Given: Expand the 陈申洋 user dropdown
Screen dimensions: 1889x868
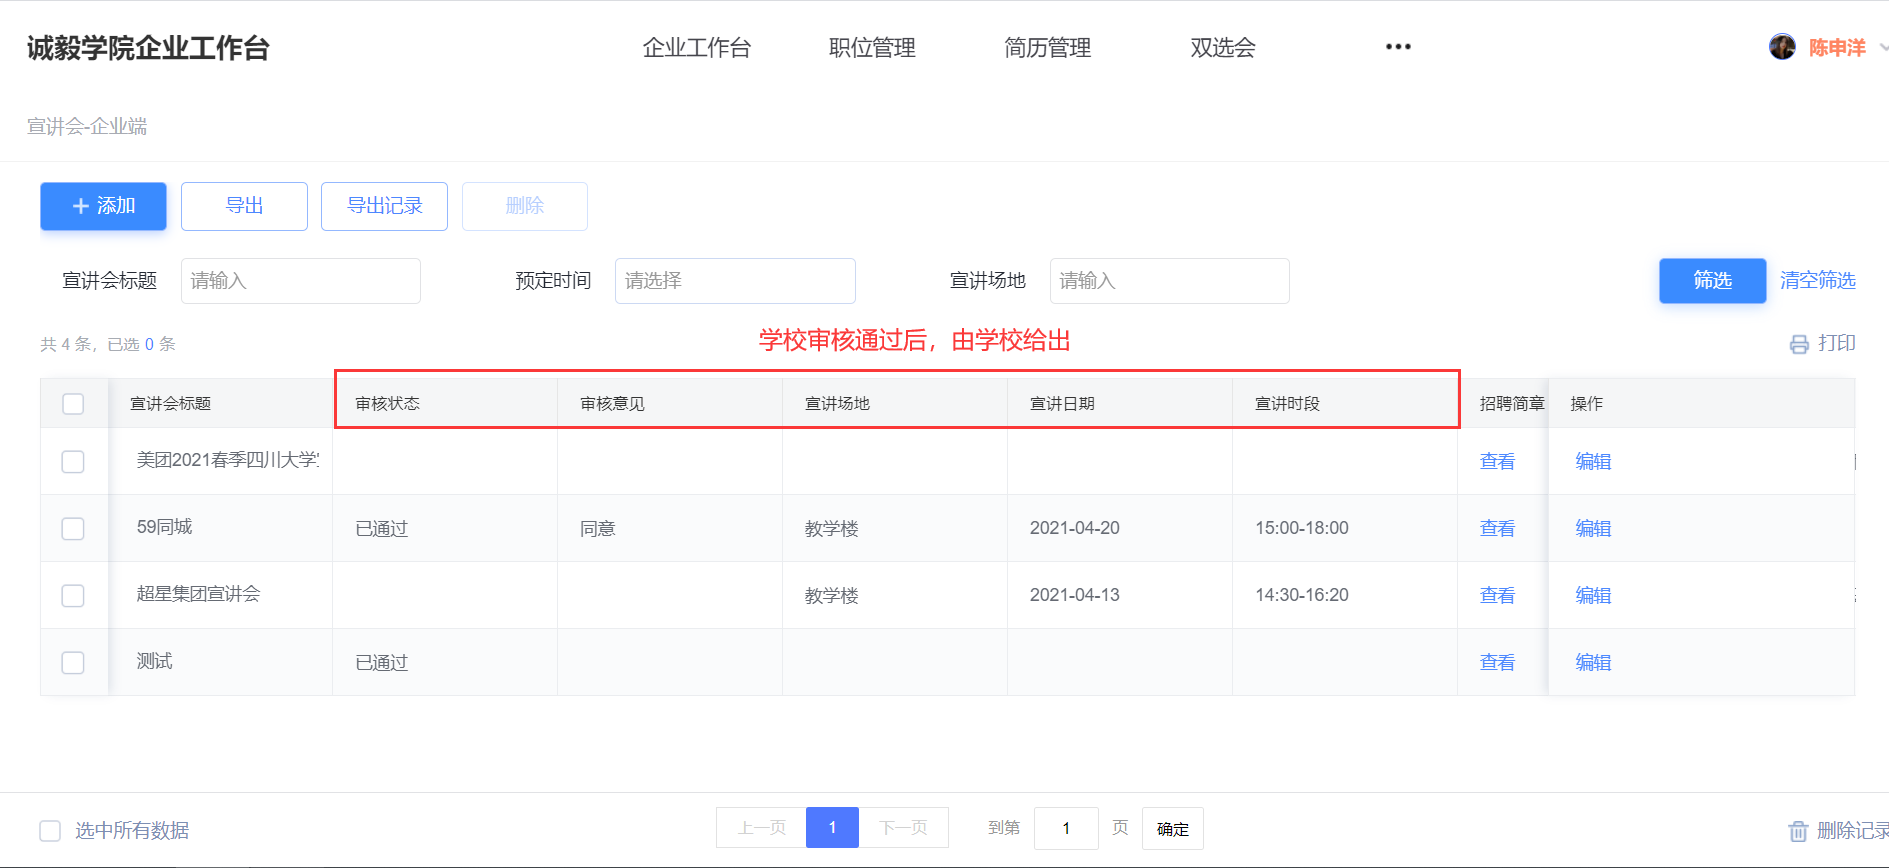Looking at the screenshot, I should point(1882,47).
